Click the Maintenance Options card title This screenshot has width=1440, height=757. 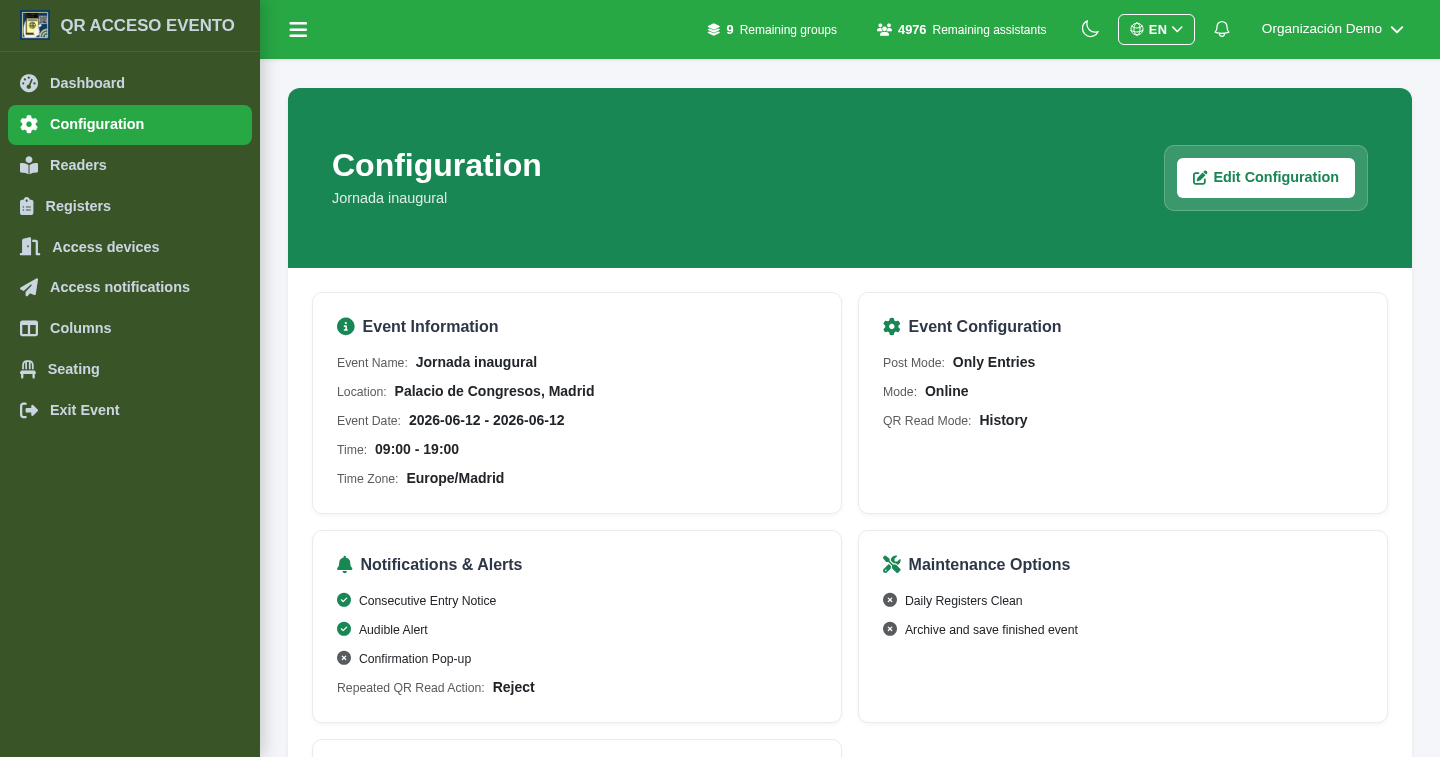point(989,564)
